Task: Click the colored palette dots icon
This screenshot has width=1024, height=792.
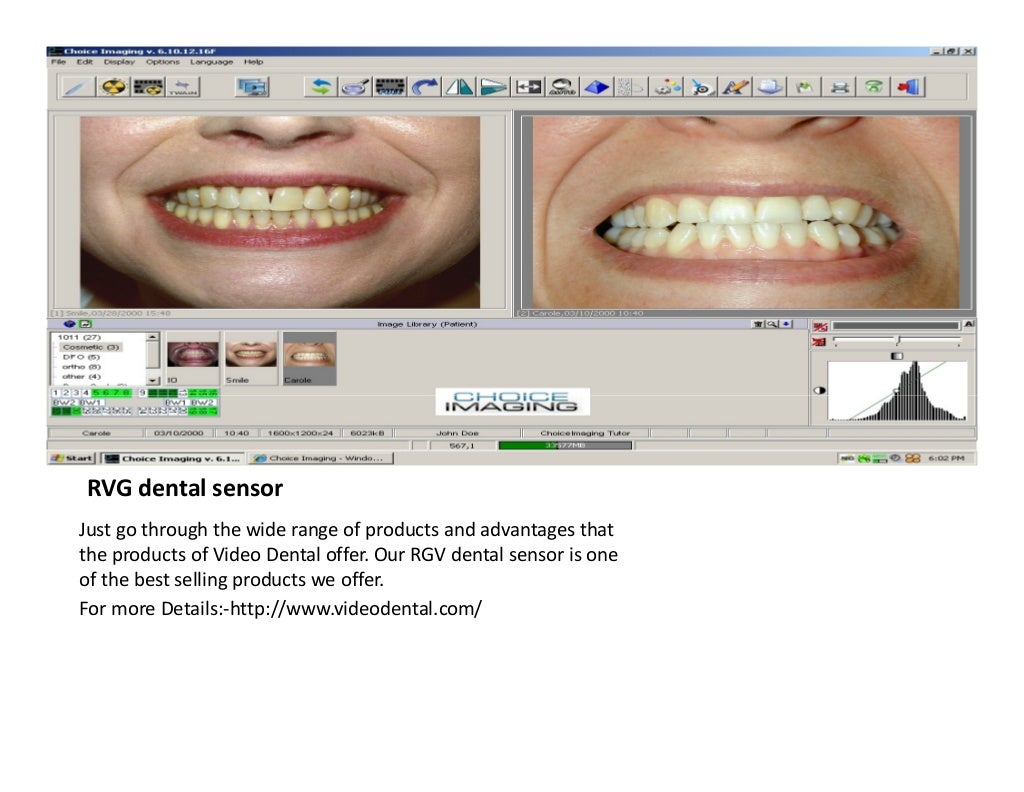Action: click(x=667, y=87)
